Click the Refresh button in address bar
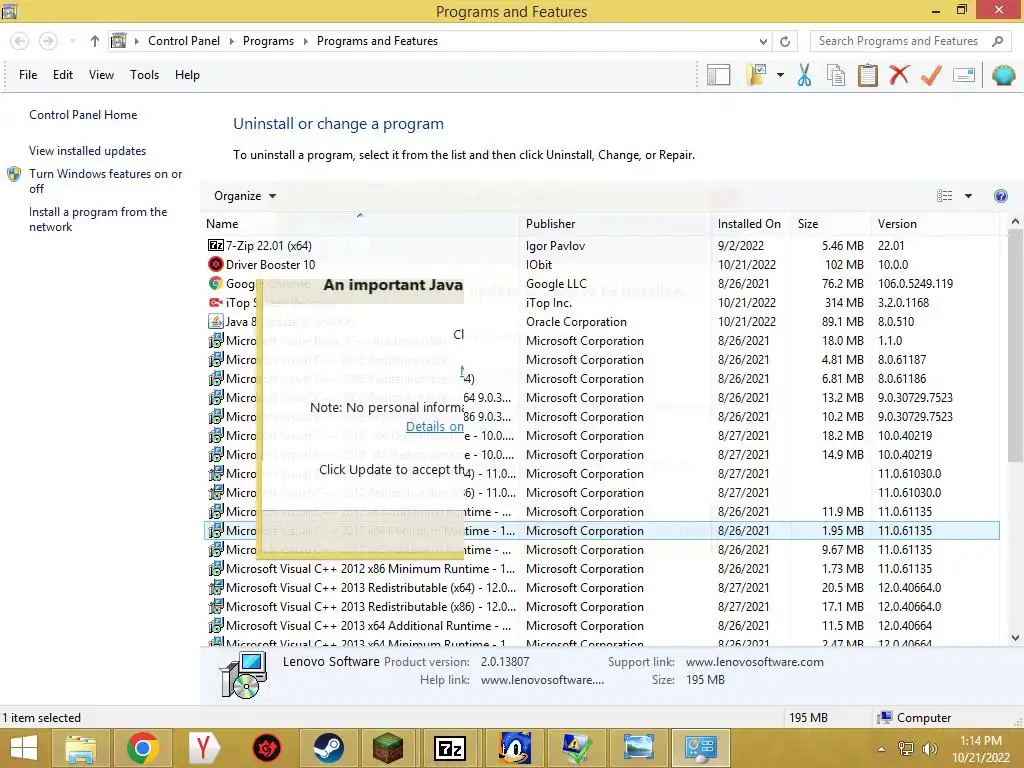The height and width of the screenshot is (768, 1024). coord(785,41)
